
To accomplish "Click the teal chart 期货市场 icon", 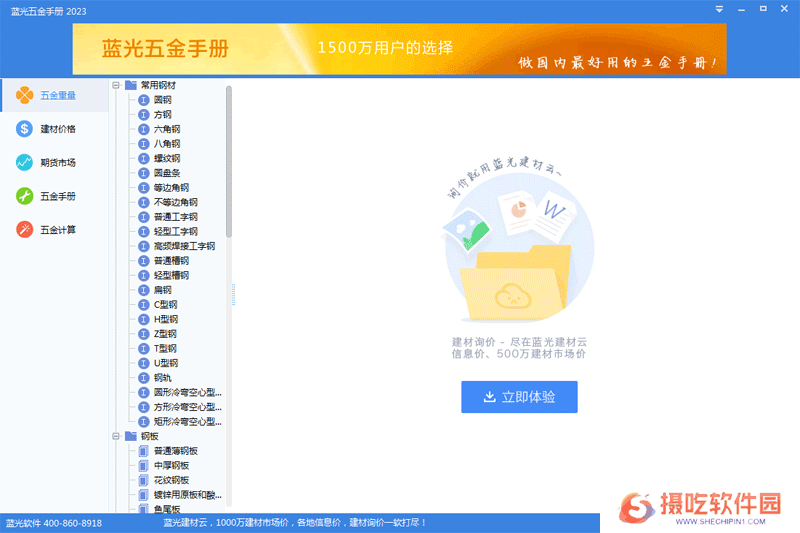I will point(24,163).
